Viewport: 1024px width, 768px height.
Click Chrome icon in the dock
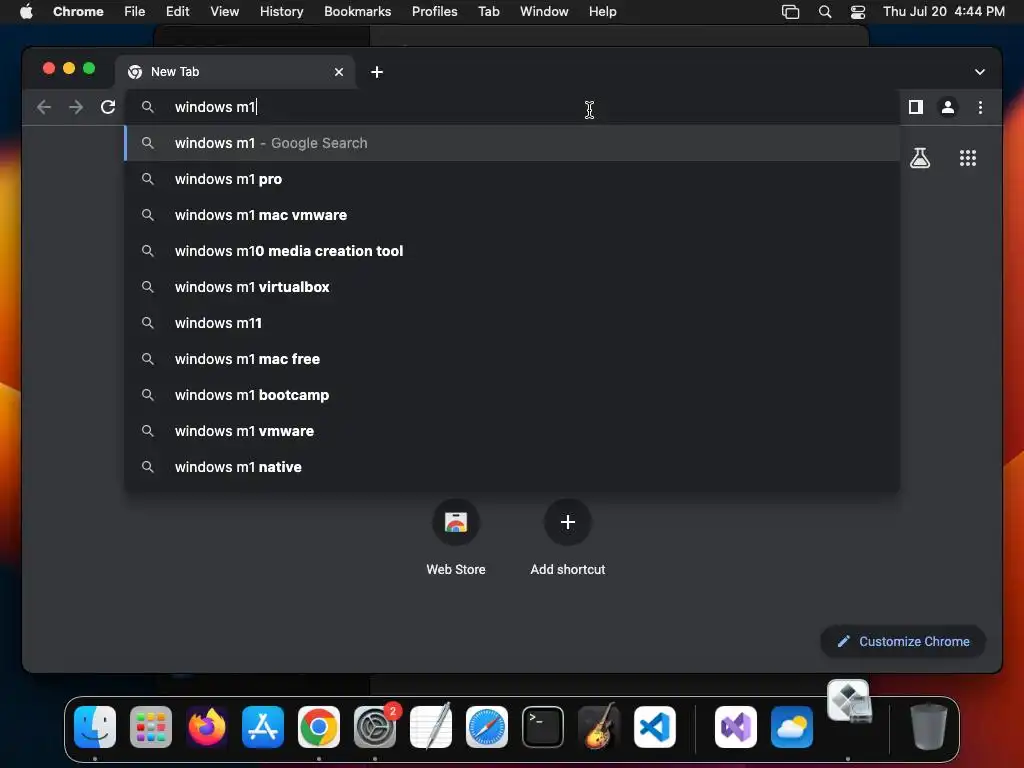pos(319,727)
